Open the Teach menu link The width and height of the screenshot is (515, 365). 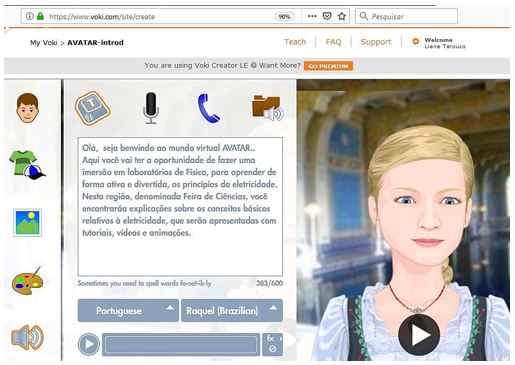(x=295, y=42)
